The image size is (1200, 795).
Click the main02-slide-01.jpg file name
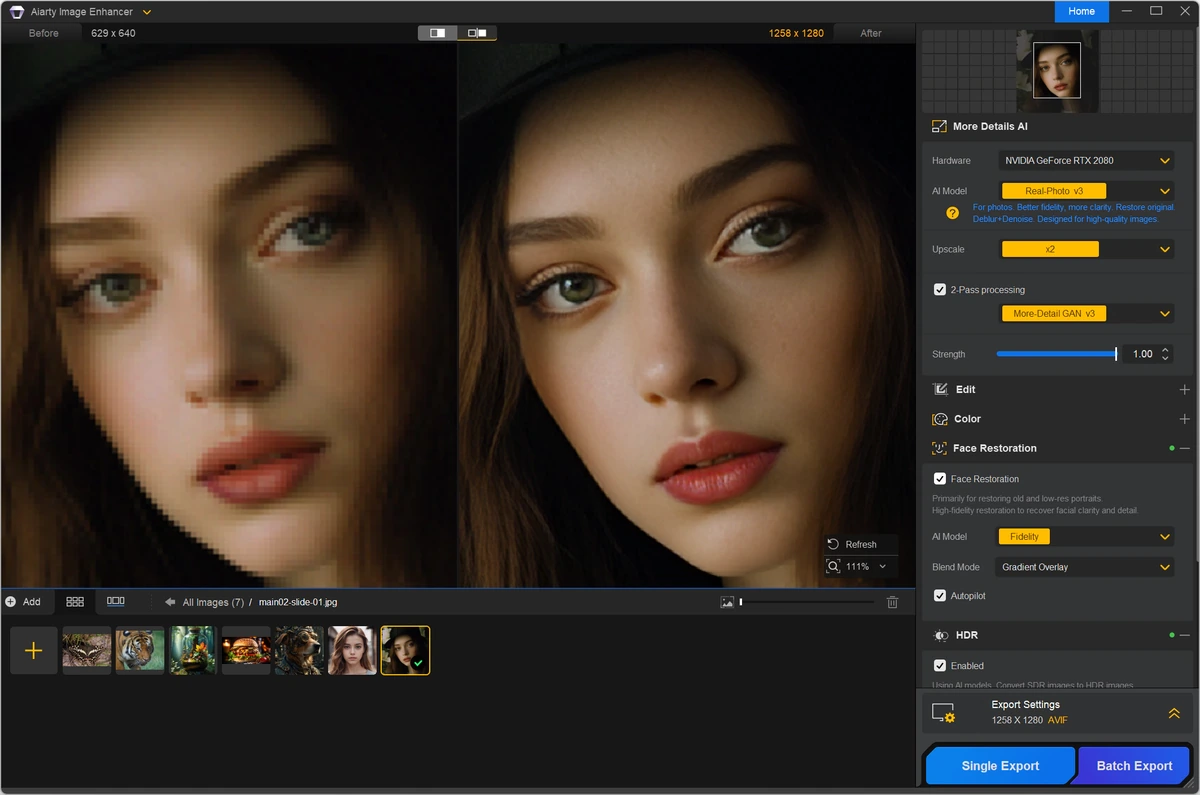pyautogui.click(x=298, y=603)
